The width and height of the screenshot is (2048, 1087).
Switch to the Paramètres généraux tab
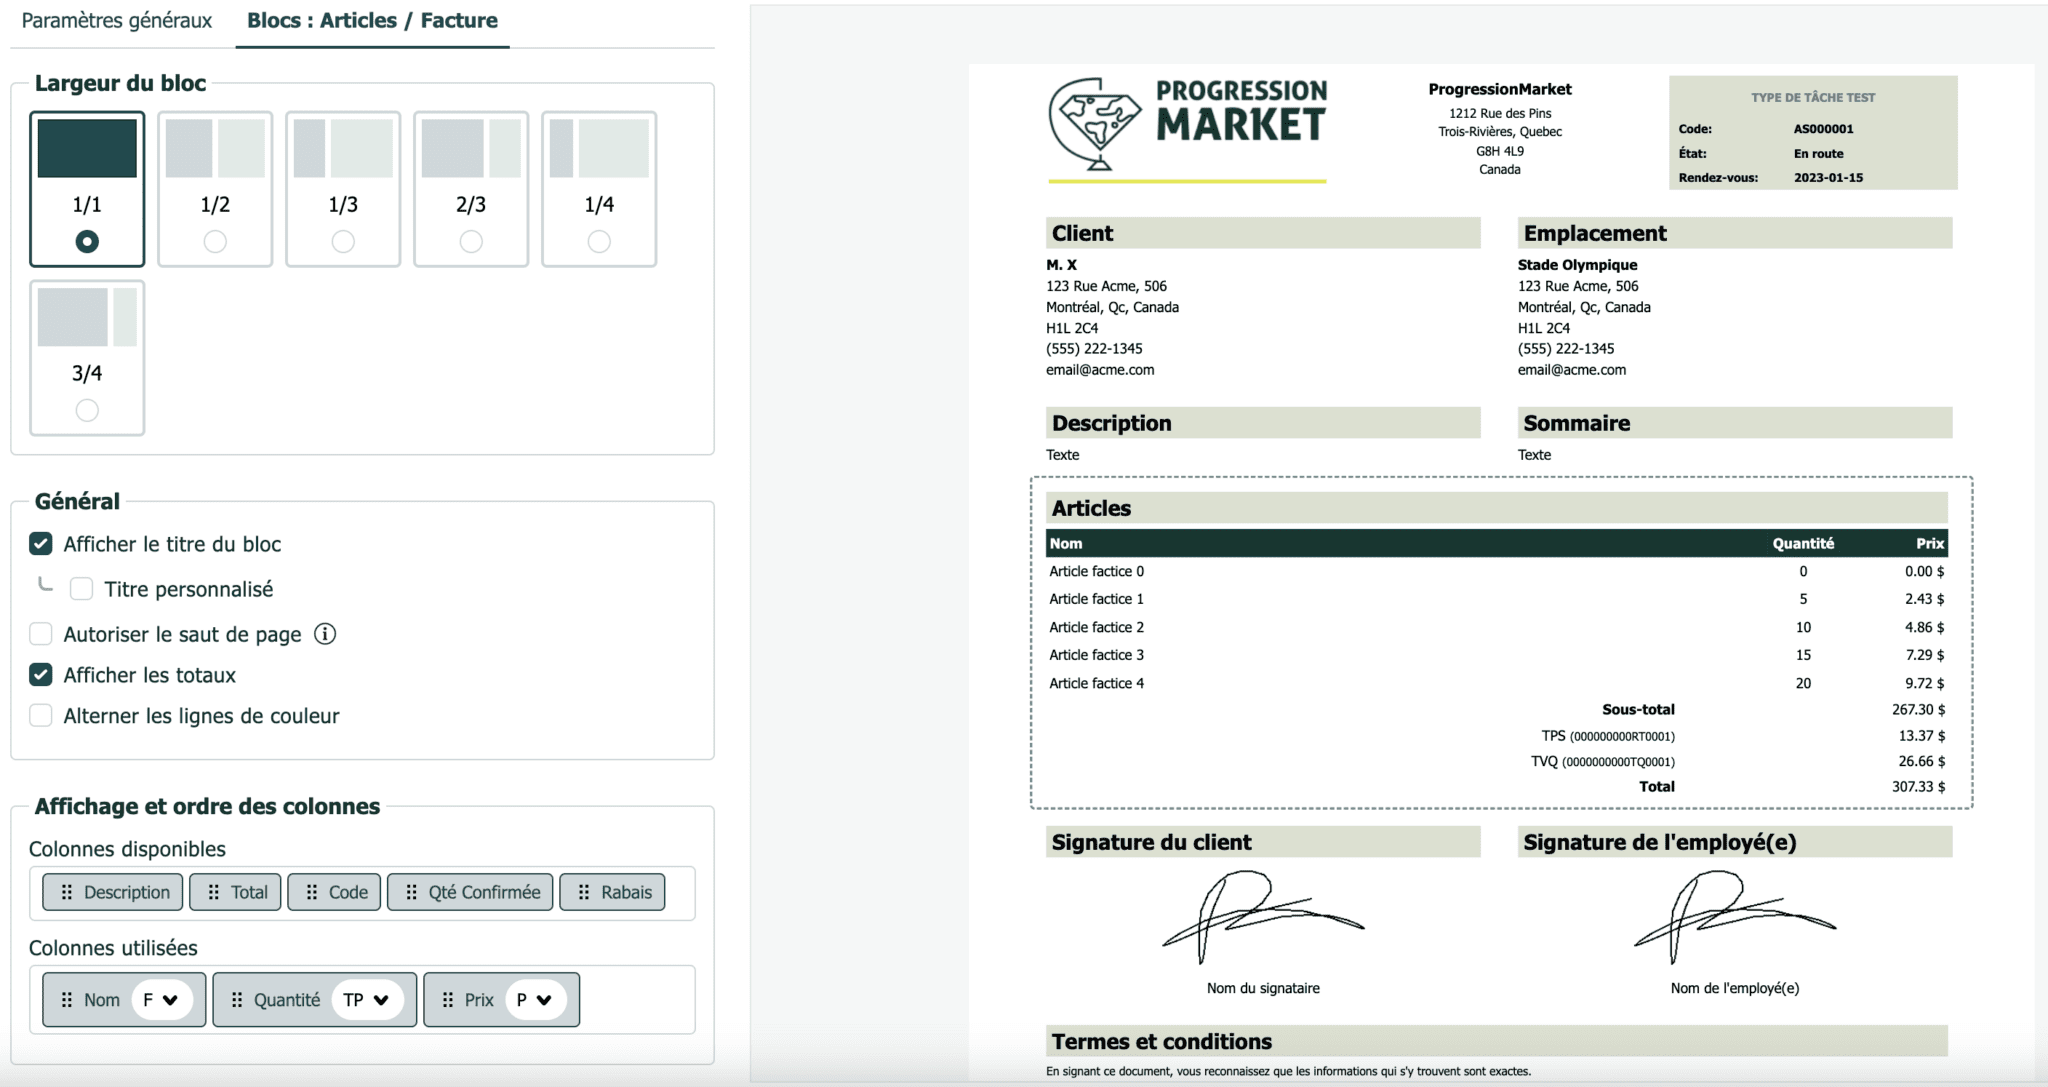tap(117, 21)
